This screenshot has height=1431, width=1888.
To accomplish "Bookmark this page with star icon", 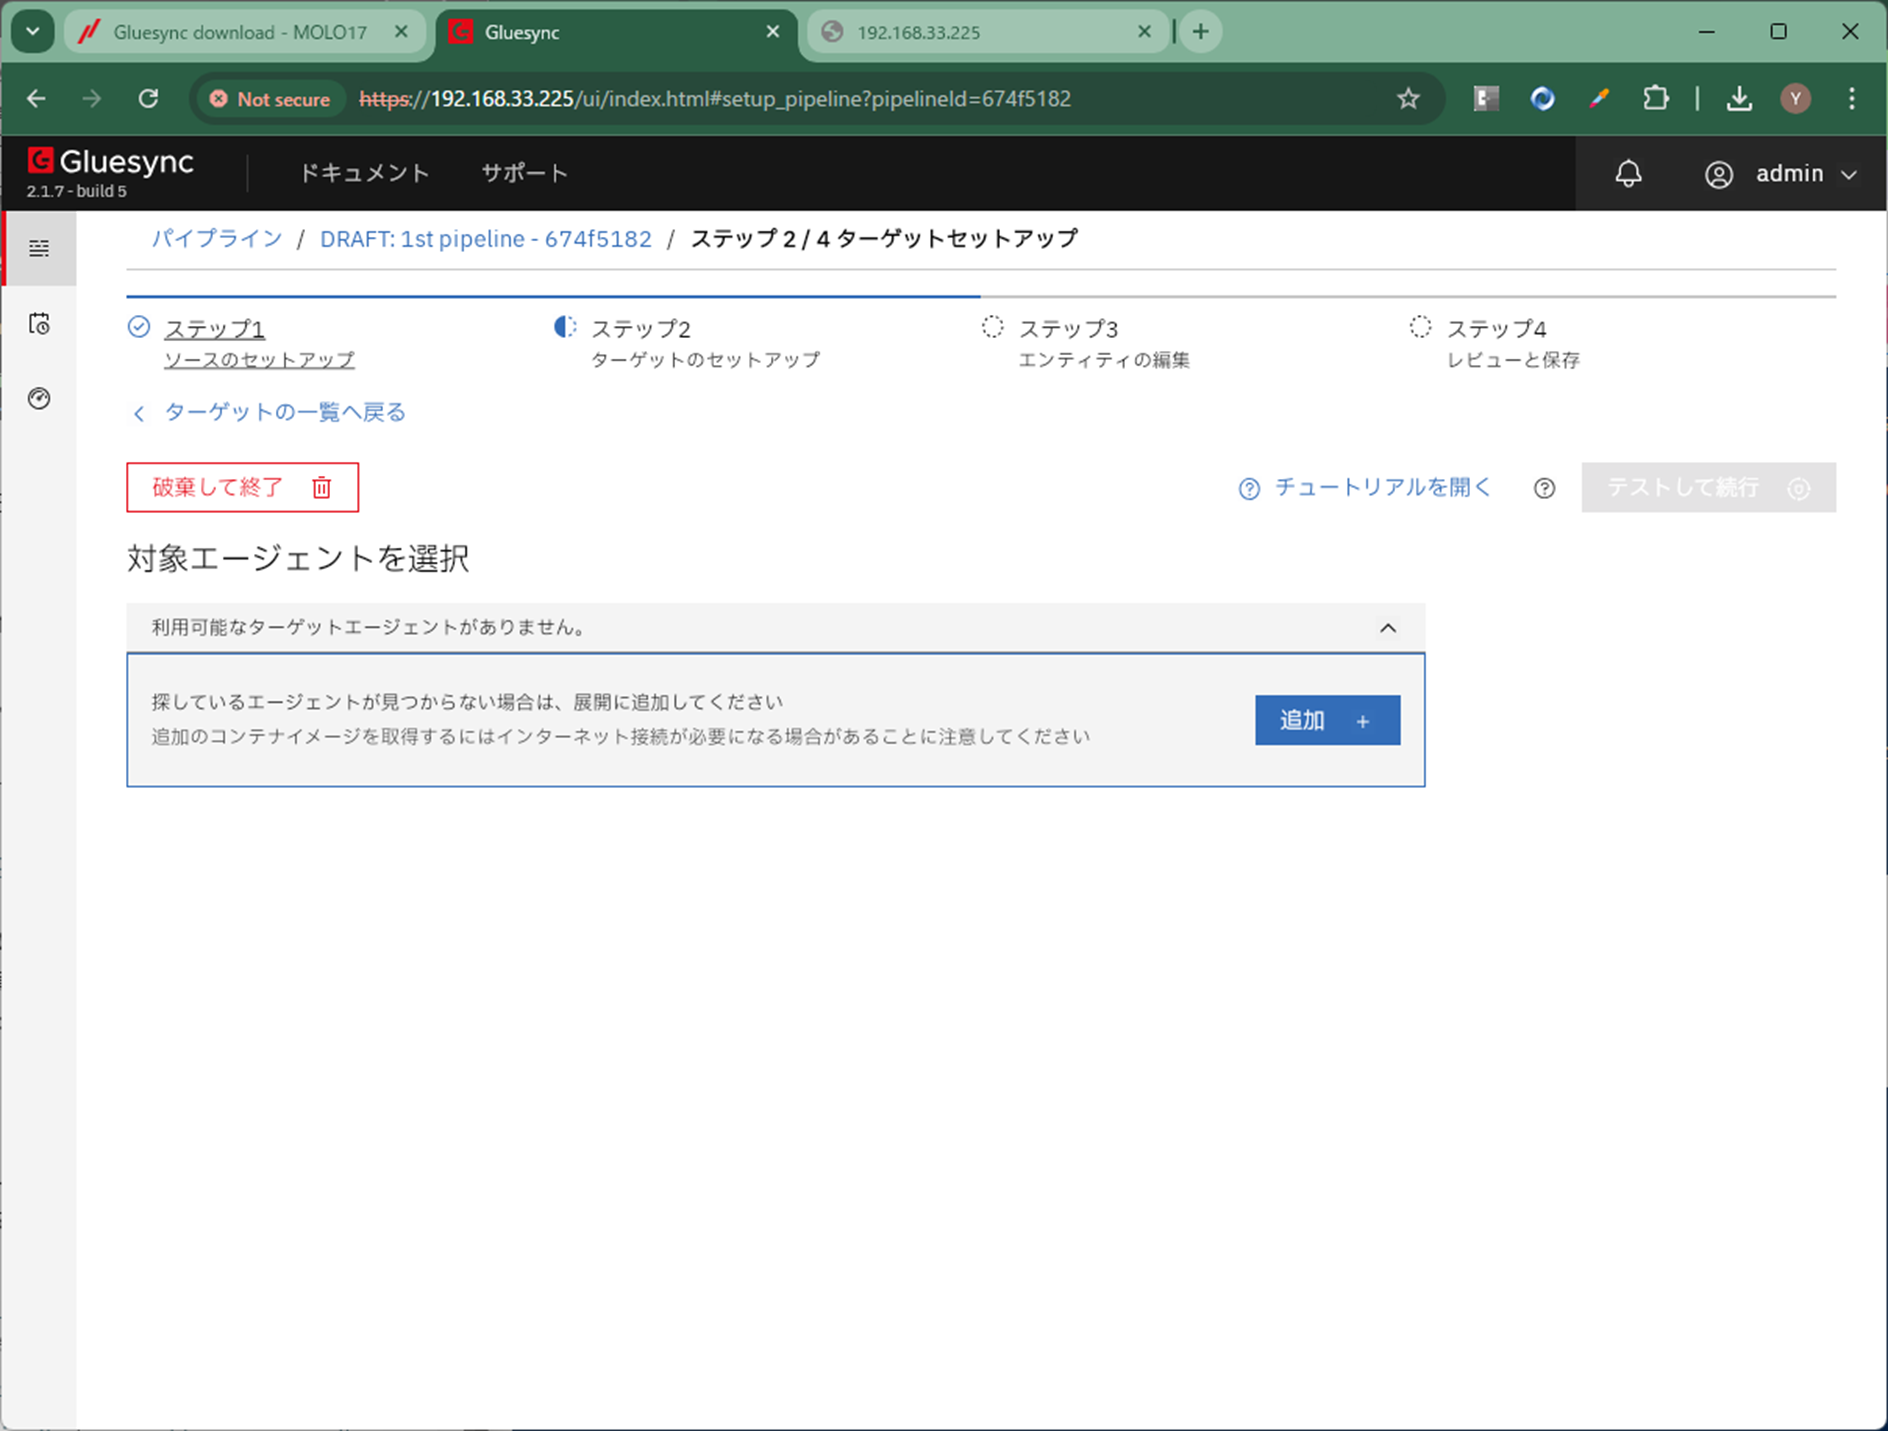I will coord(1408,99).
